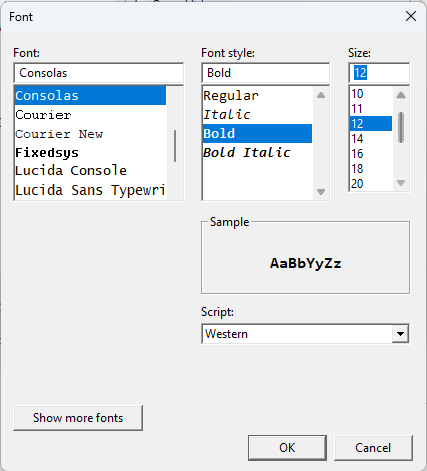Click the size list down arrow
The width and height of the screenshot is (427, 471).
(x=401, y=183)
